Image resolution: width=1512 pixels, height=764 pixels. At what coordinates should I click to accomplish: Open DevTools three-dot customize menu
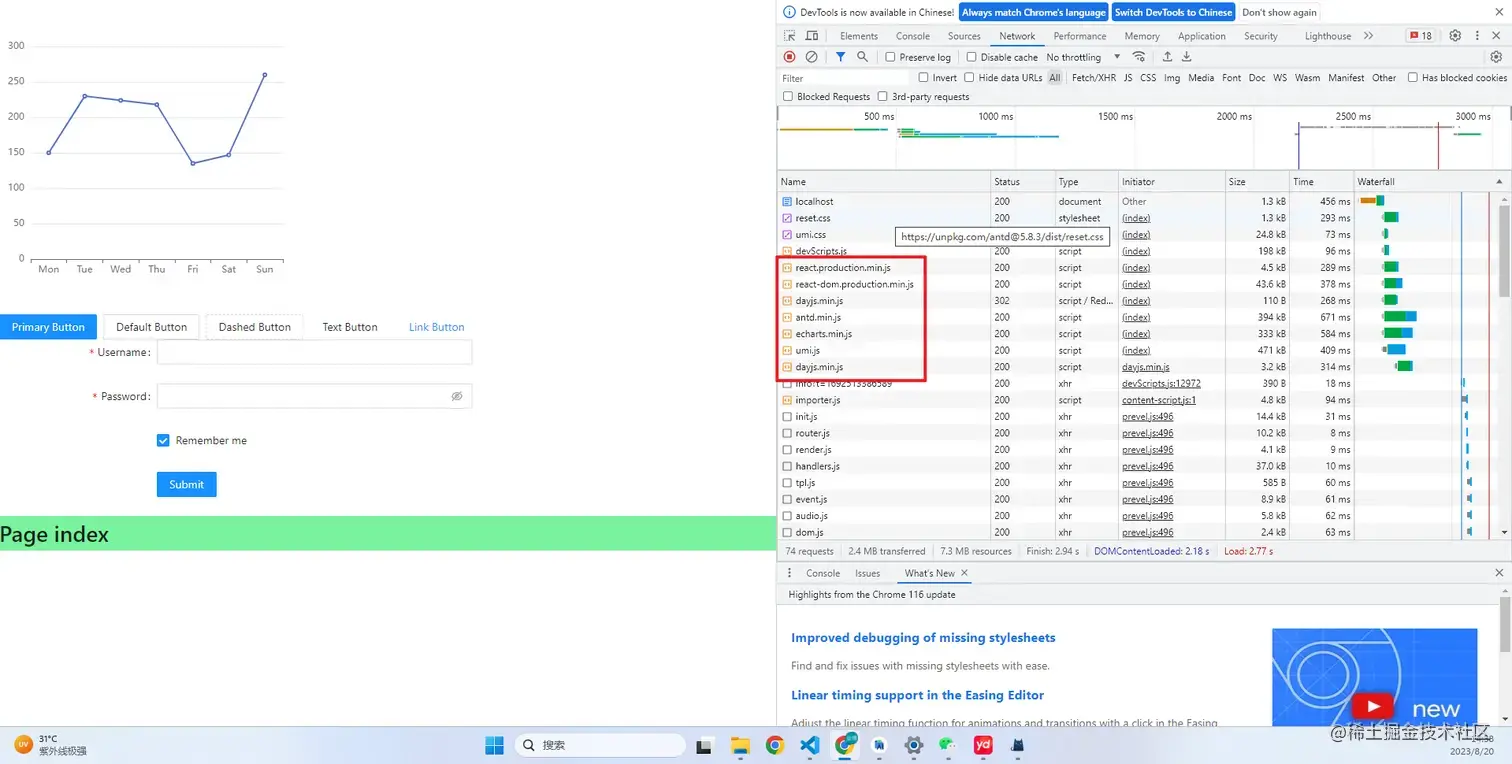point(1476,36)
